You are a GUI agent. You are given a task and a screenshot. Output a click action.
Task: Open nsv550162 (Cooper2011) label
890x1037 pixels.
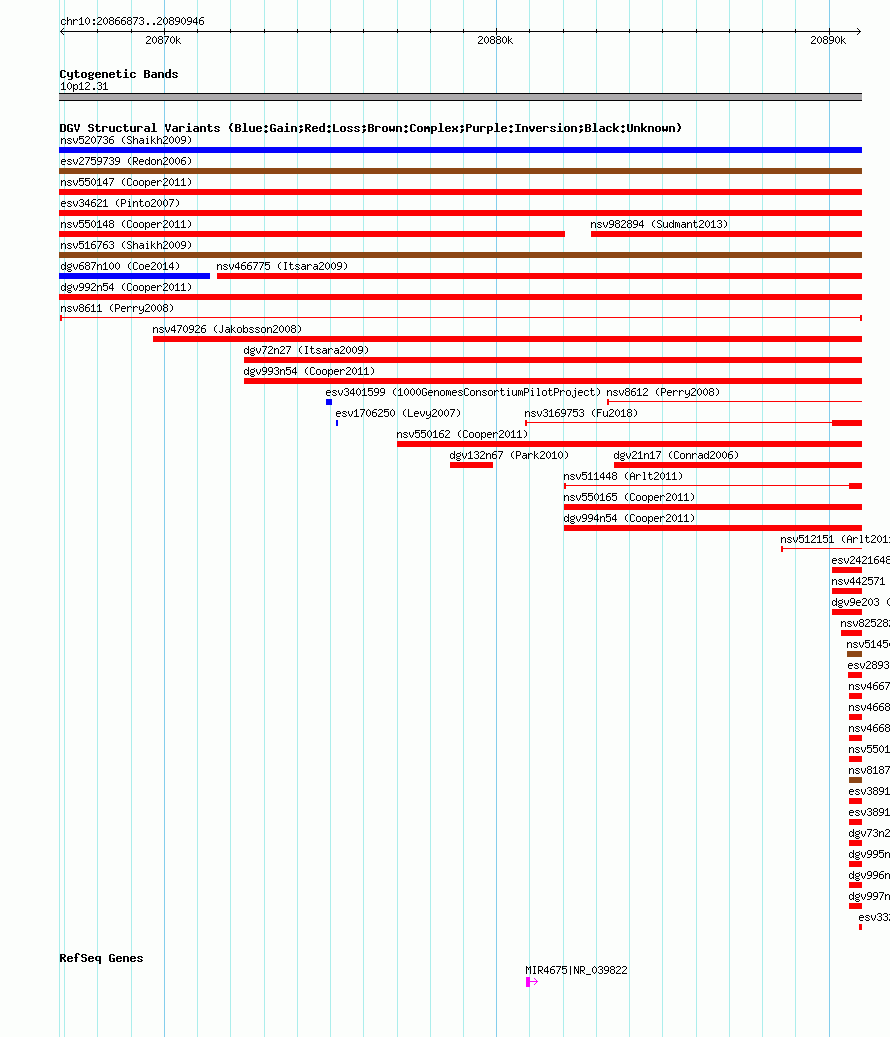(x=462, y=435)
